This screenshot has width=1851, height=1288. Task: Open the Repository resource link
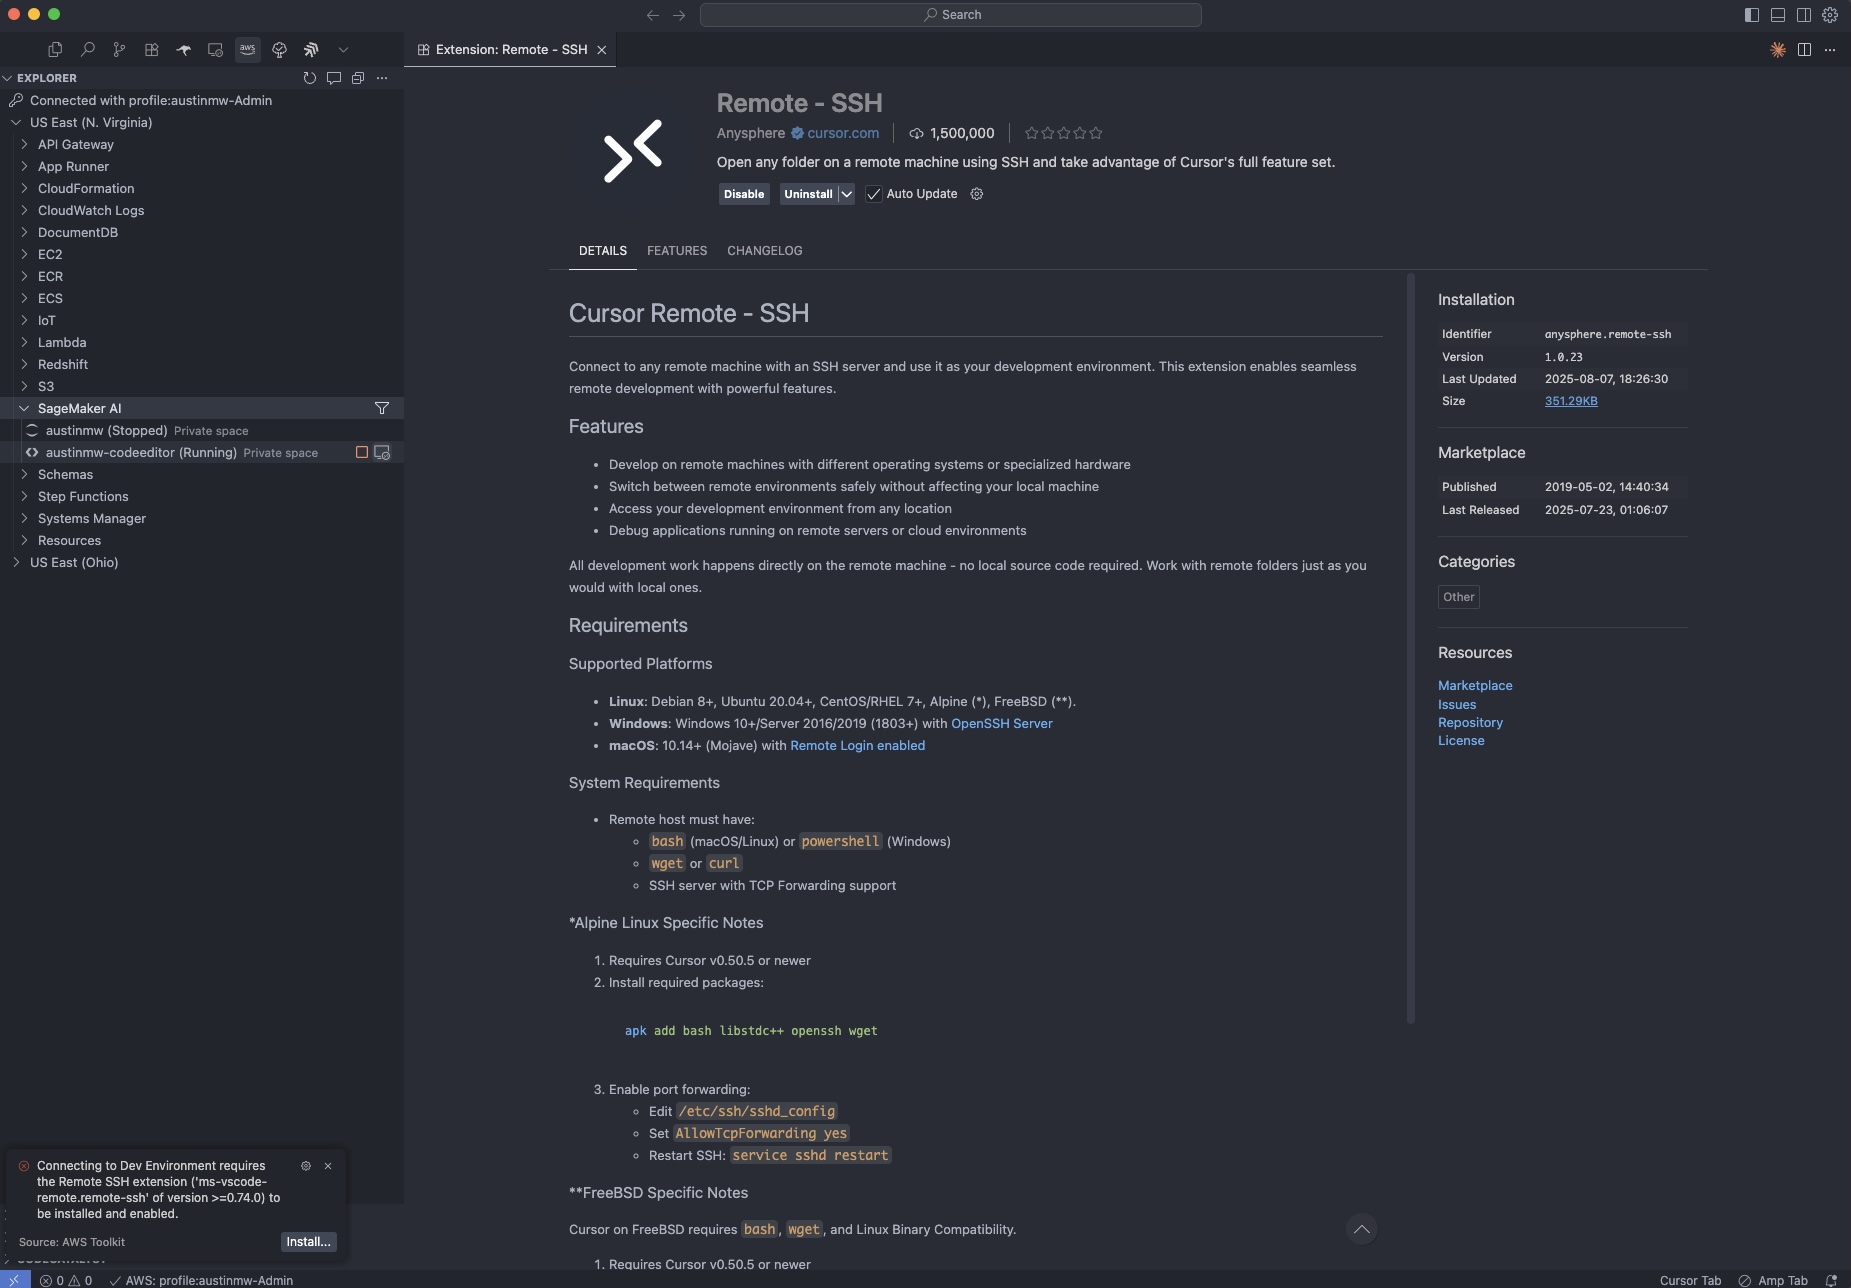pyautogui.click(x=1470, y=723)
